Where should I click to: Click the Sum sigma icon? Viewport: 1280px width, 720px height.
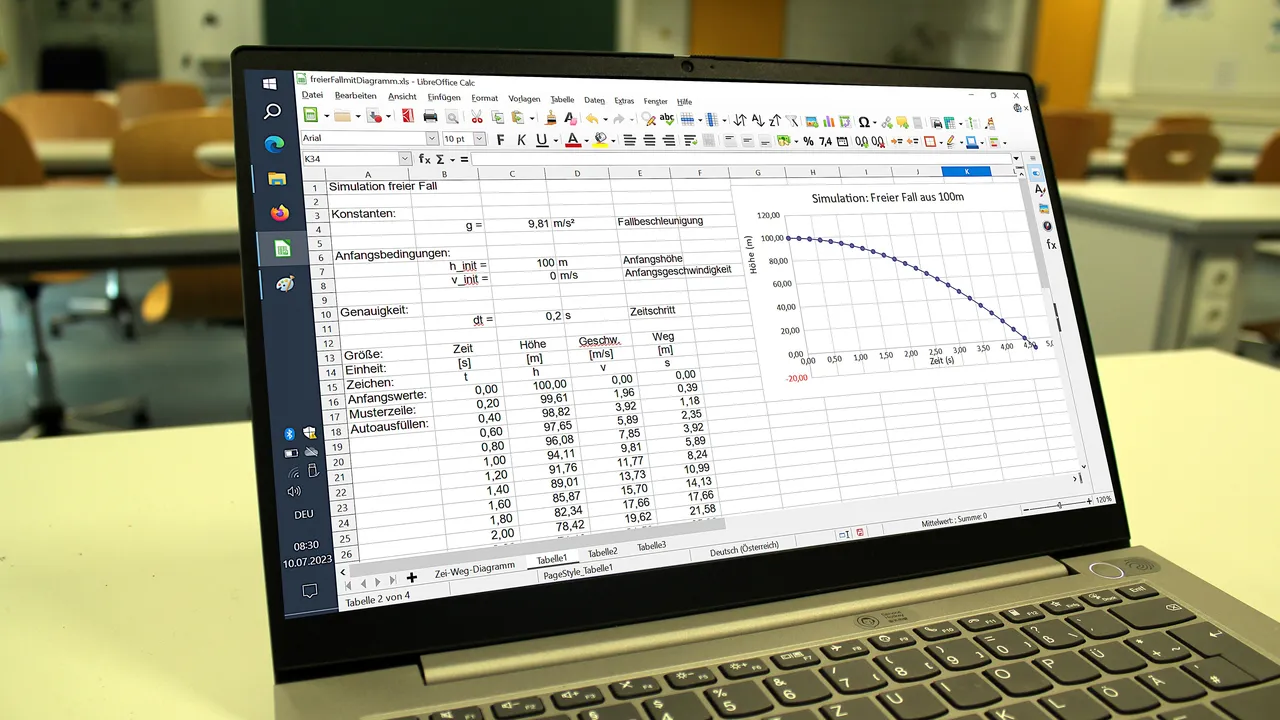(x=440, y=159)
